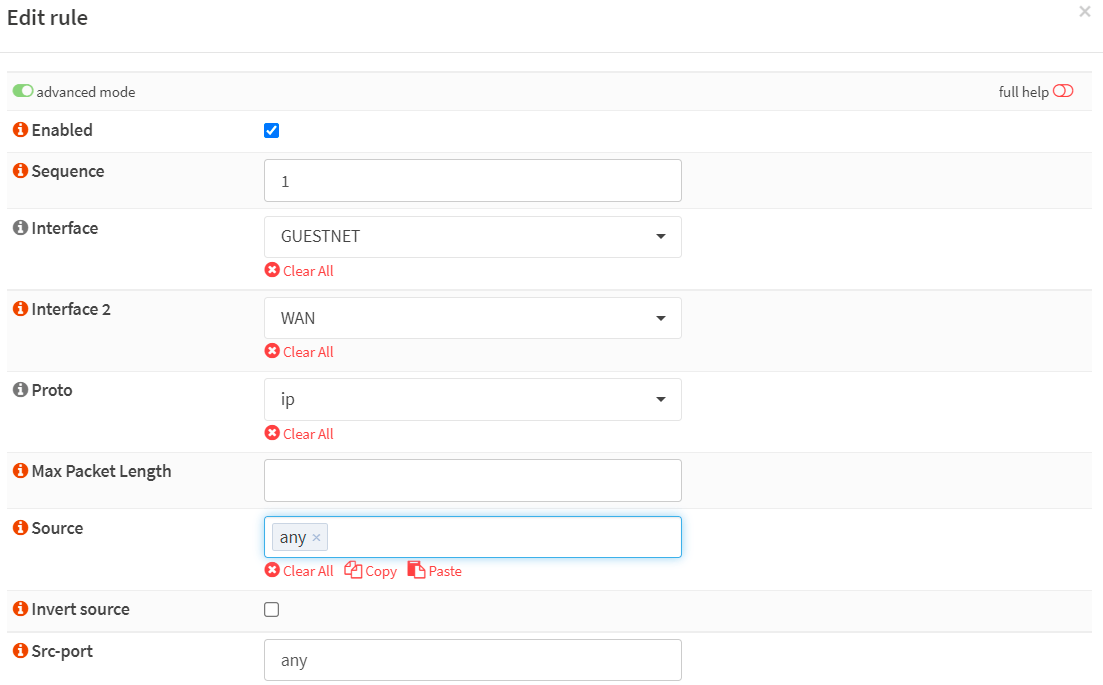Check the Invert source checkbox
This screenshot has height=685, width=1103.
[x=272, y=609]
